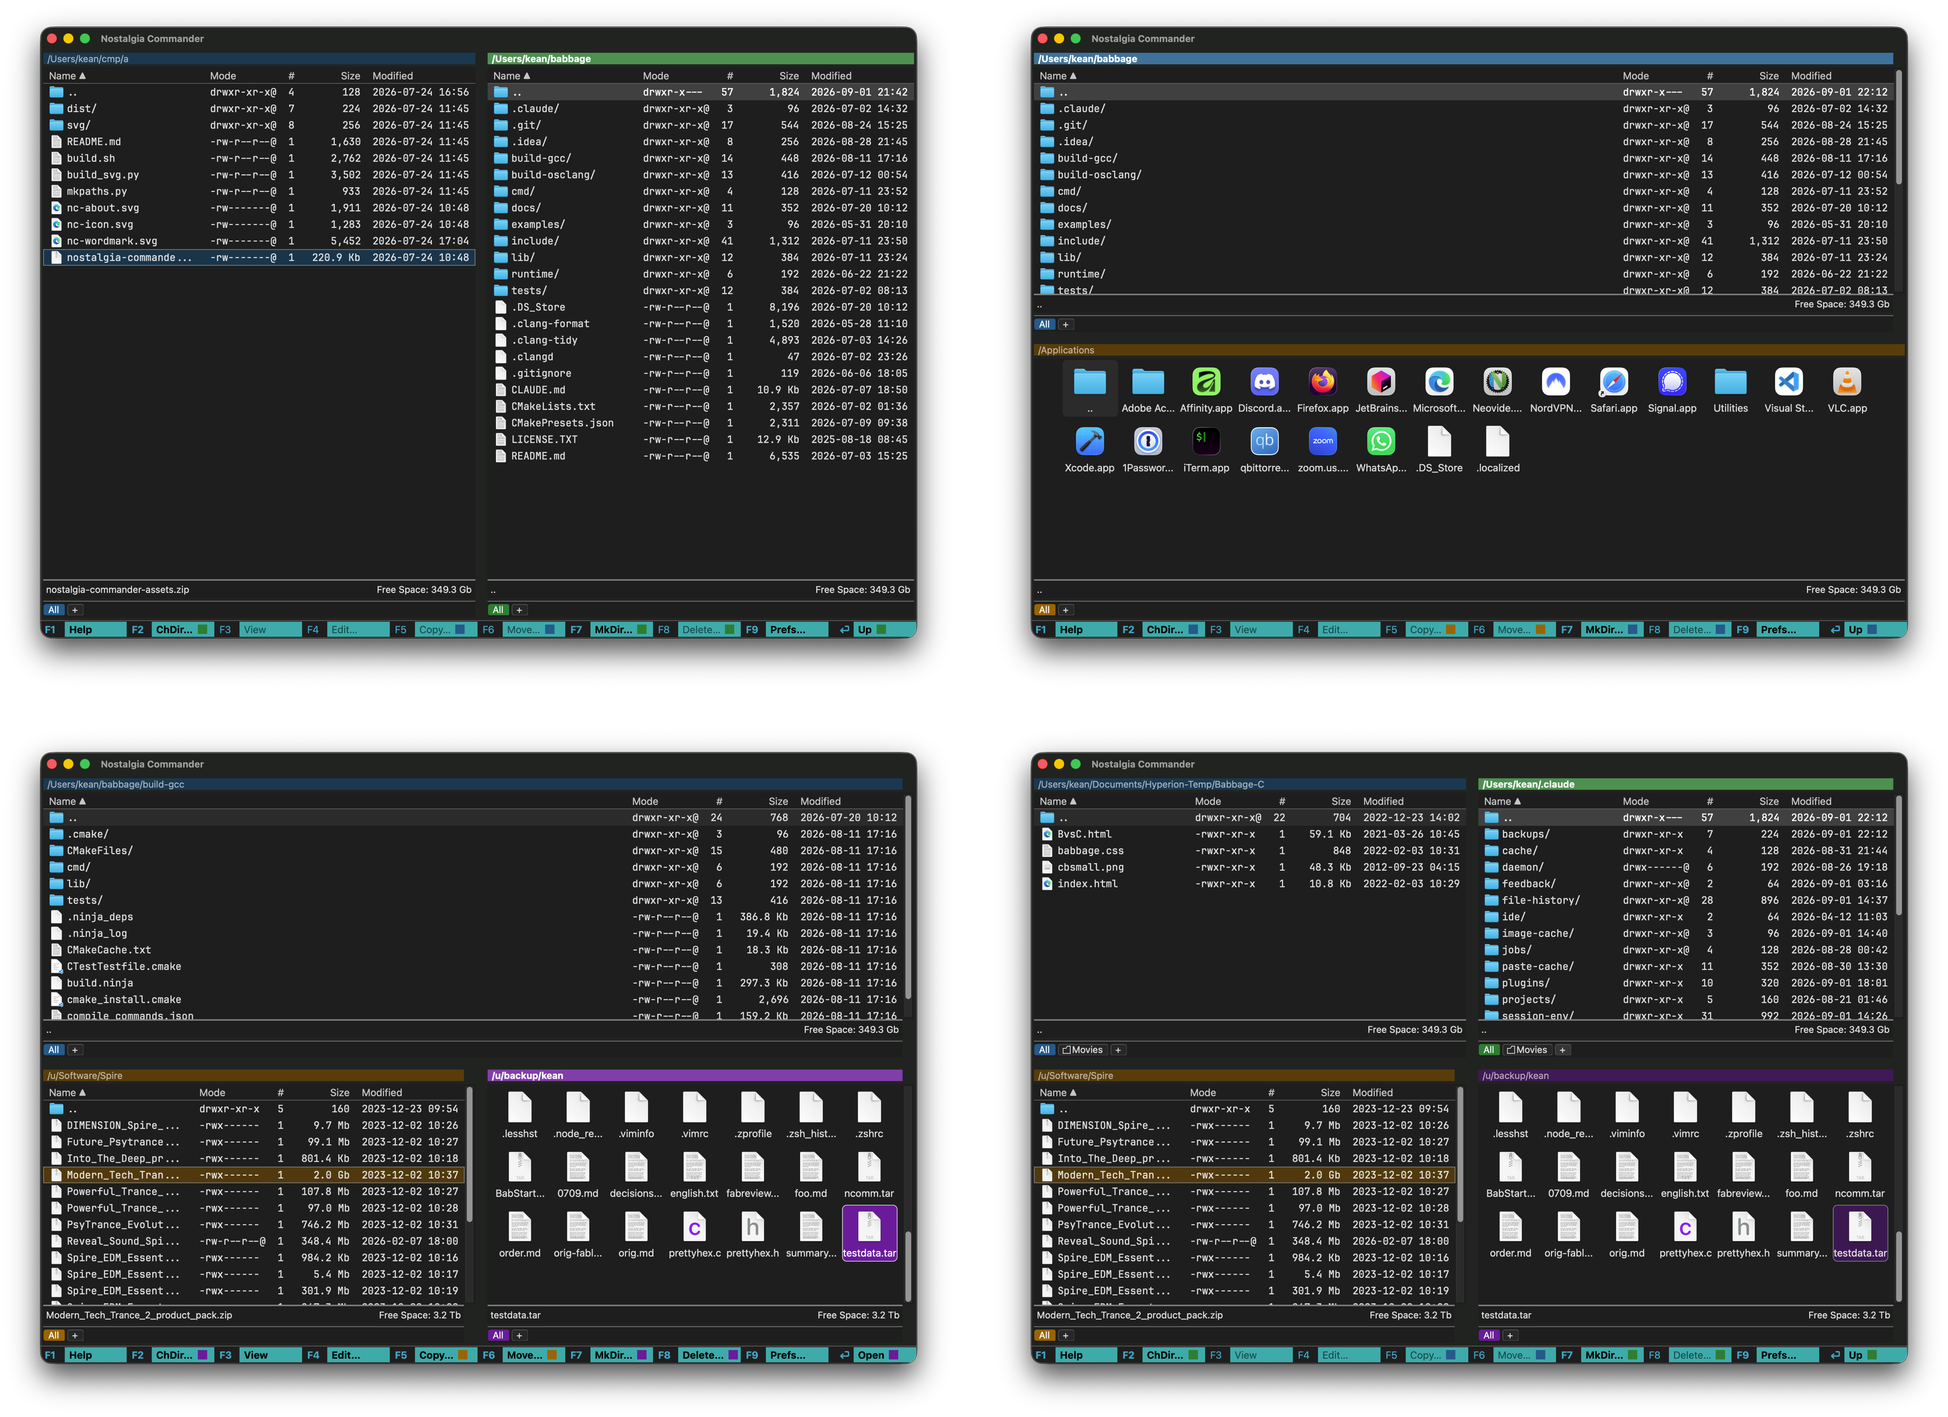Open the Utilities folder icon in /Applications
This screenshot has height=1417, width=1948.
[x=1730, y=382]
